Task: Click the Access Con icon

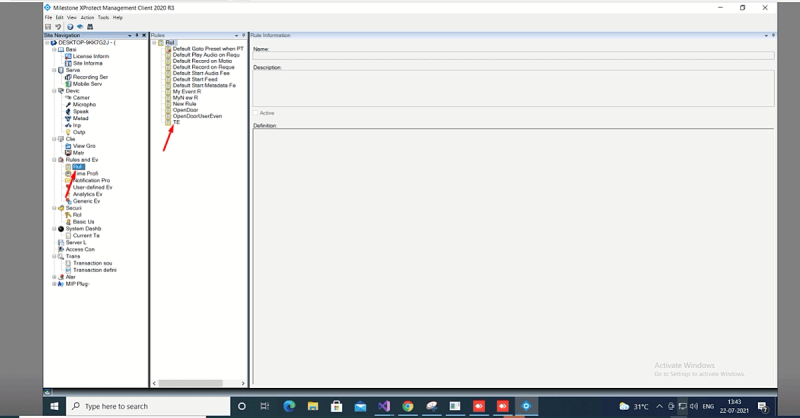Action: click(61, 250)
